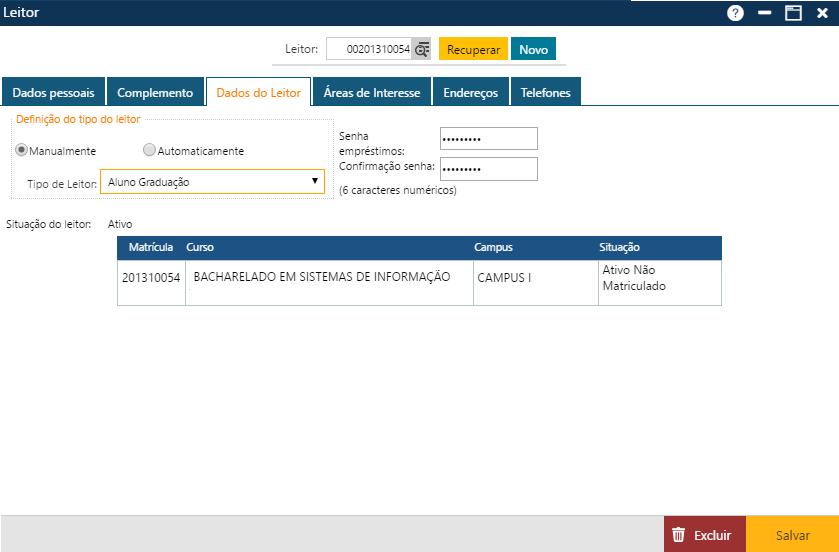Click the help question mark icon
The image size is (839, 552).
click(735, 13)
